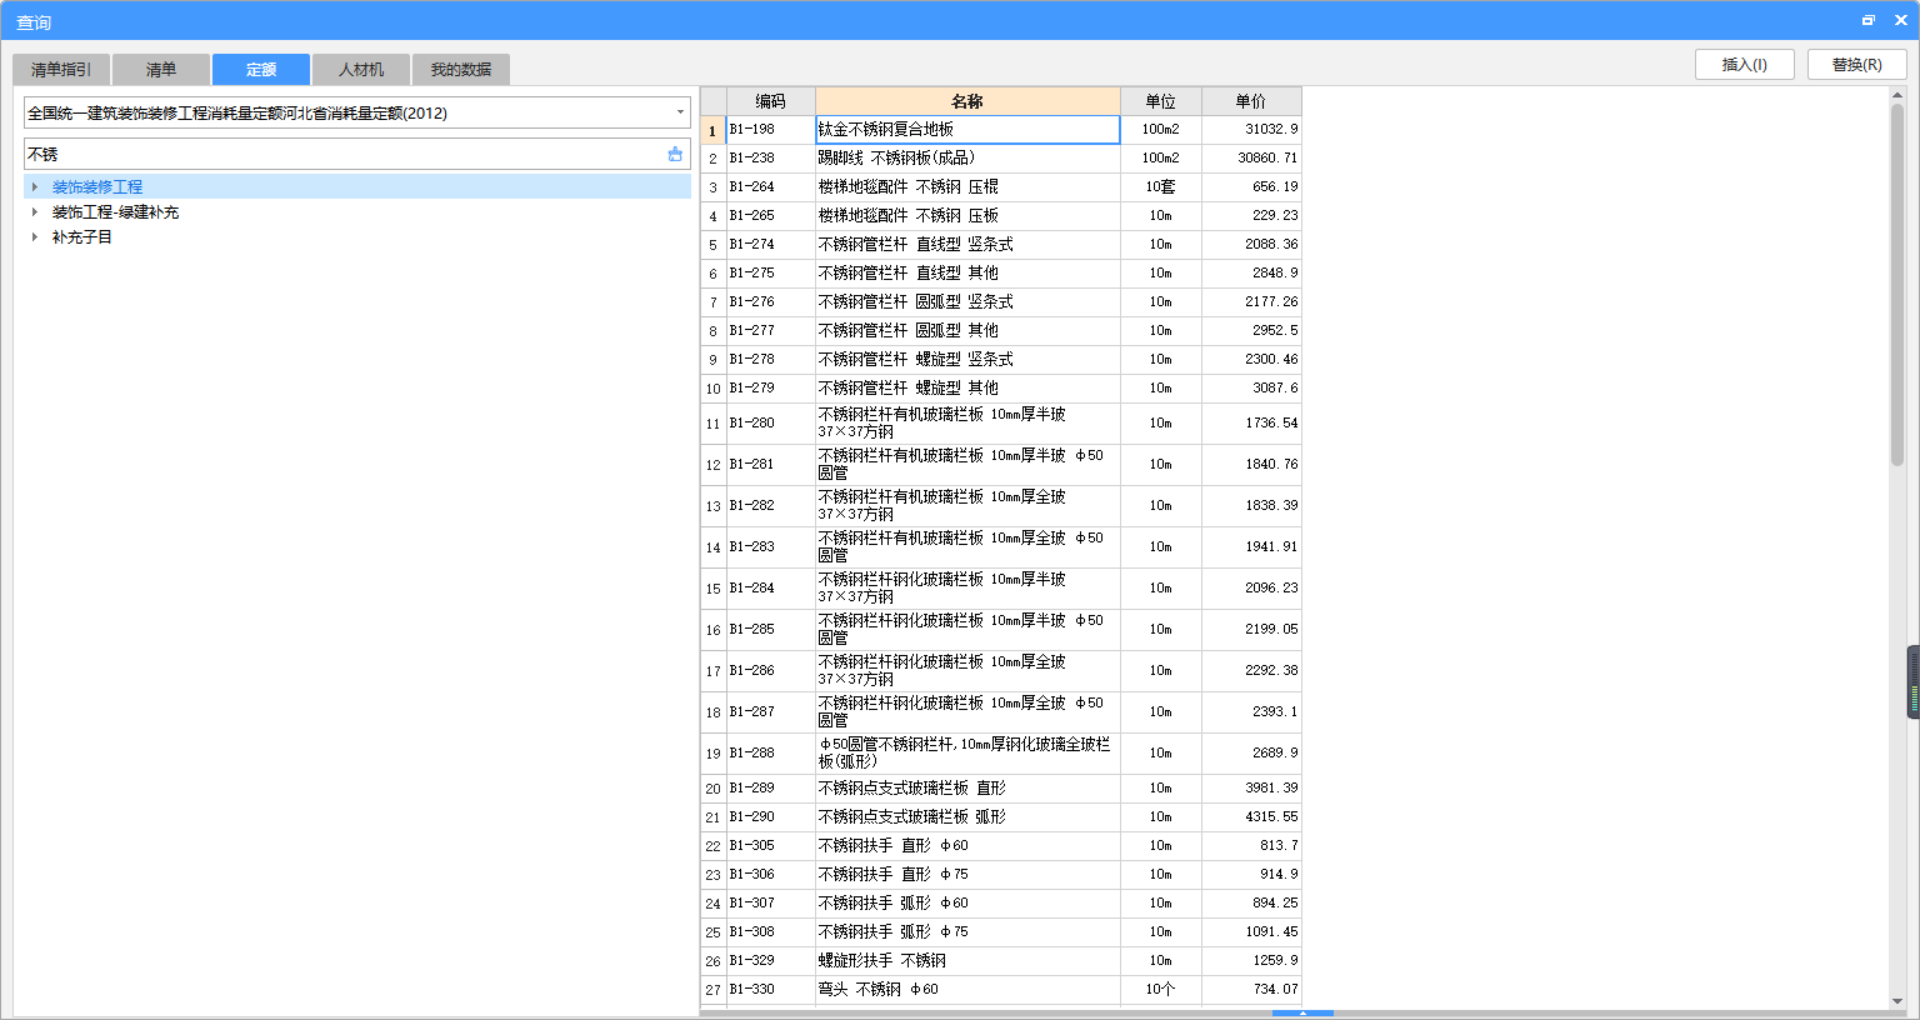Click the search icon in the 不锈 field
Image resolution: width=1920 pixels, height=1020 pixels.
coord(675,154)
